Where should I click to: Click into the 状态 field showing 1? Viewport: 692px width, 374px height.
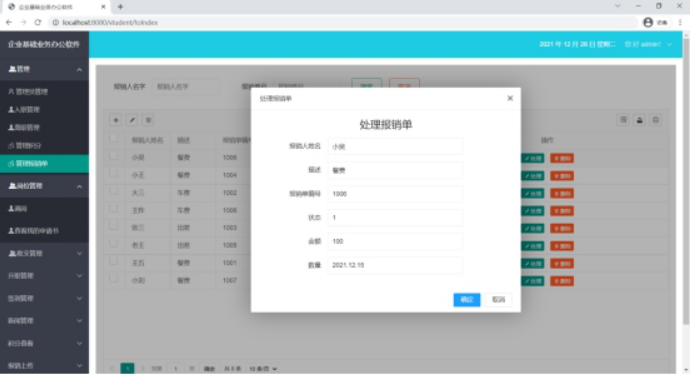coord(395,218)
